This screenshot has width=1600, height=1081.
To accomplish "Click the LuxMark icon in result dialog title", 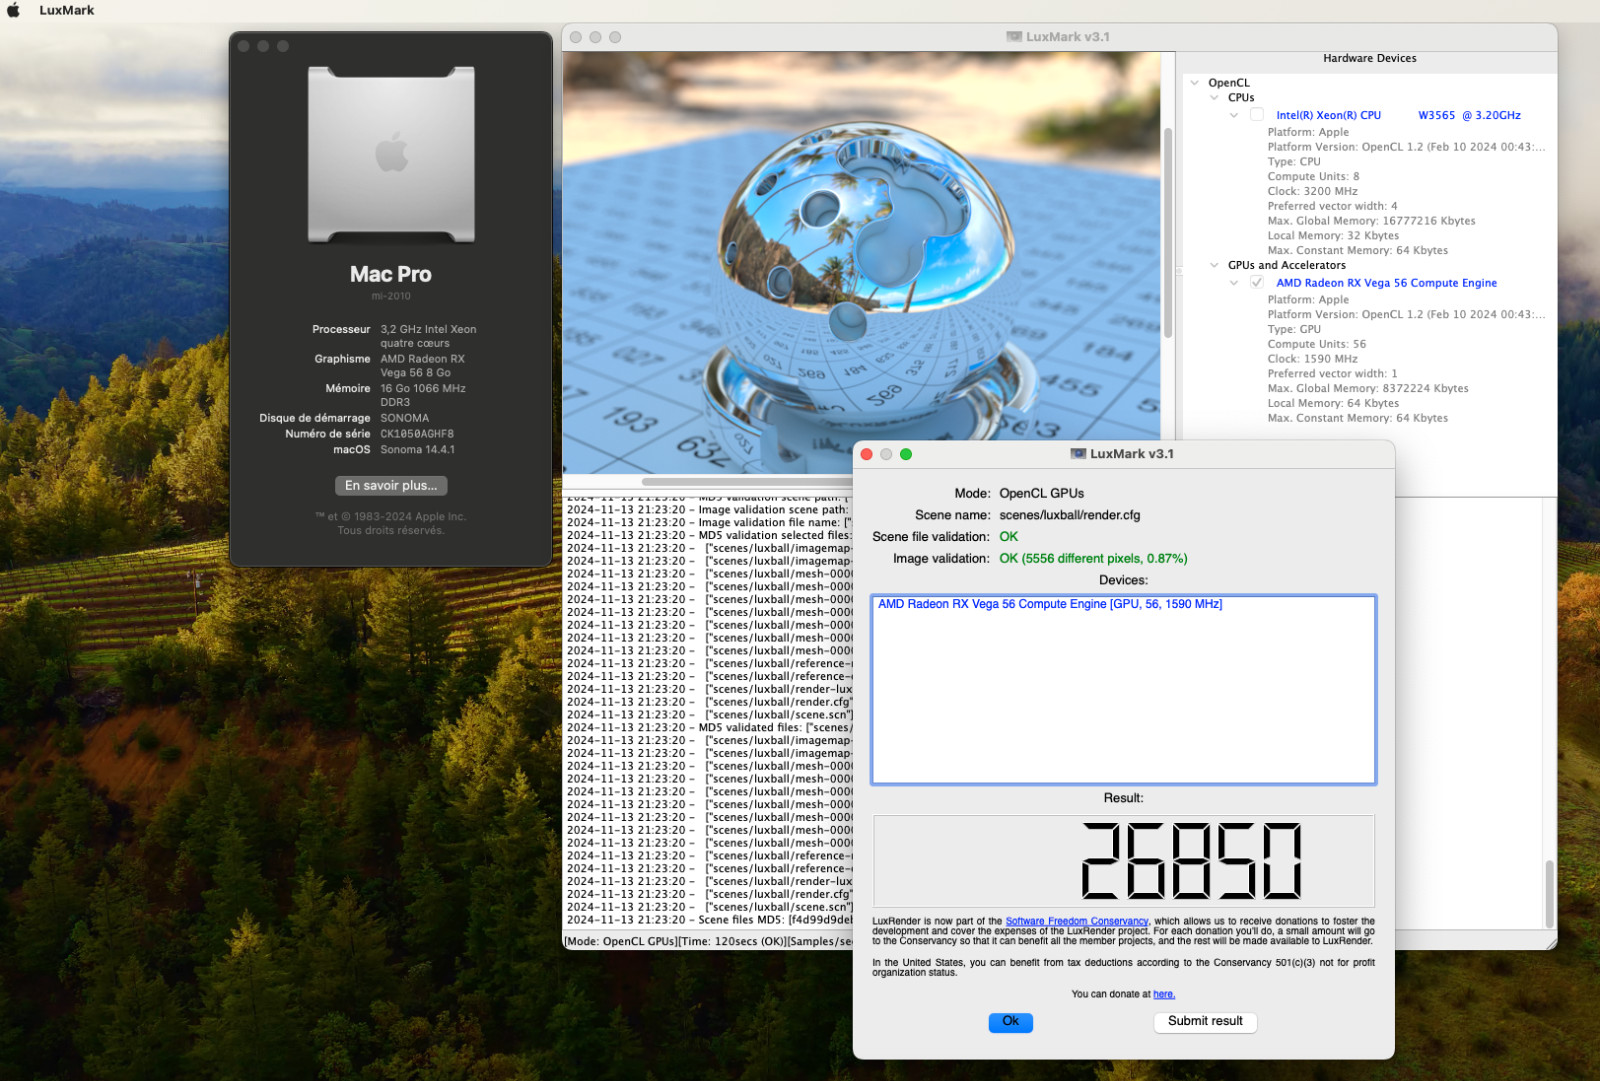I will pyautogui.click(x=1078, y=454).
